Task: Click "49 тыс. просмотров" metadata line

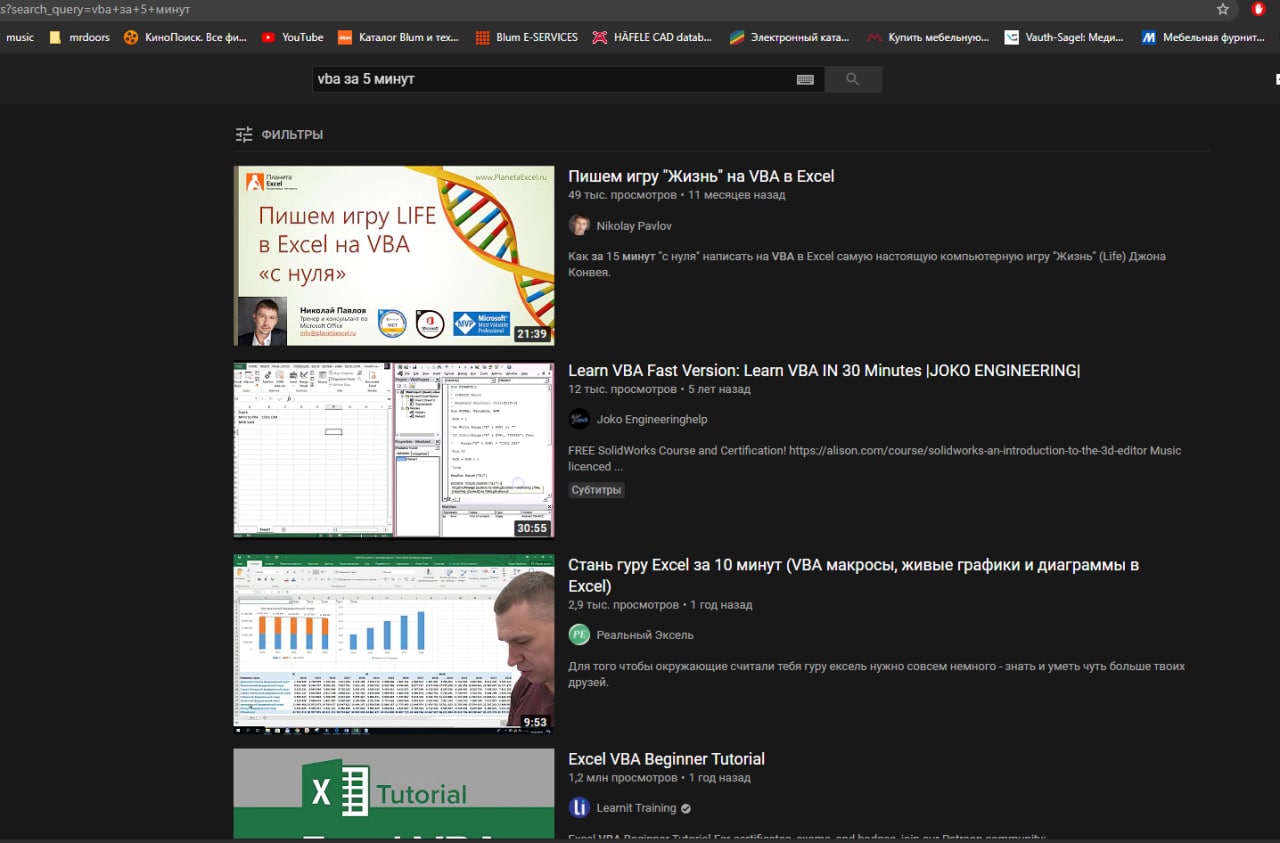Action: (676, 195)
